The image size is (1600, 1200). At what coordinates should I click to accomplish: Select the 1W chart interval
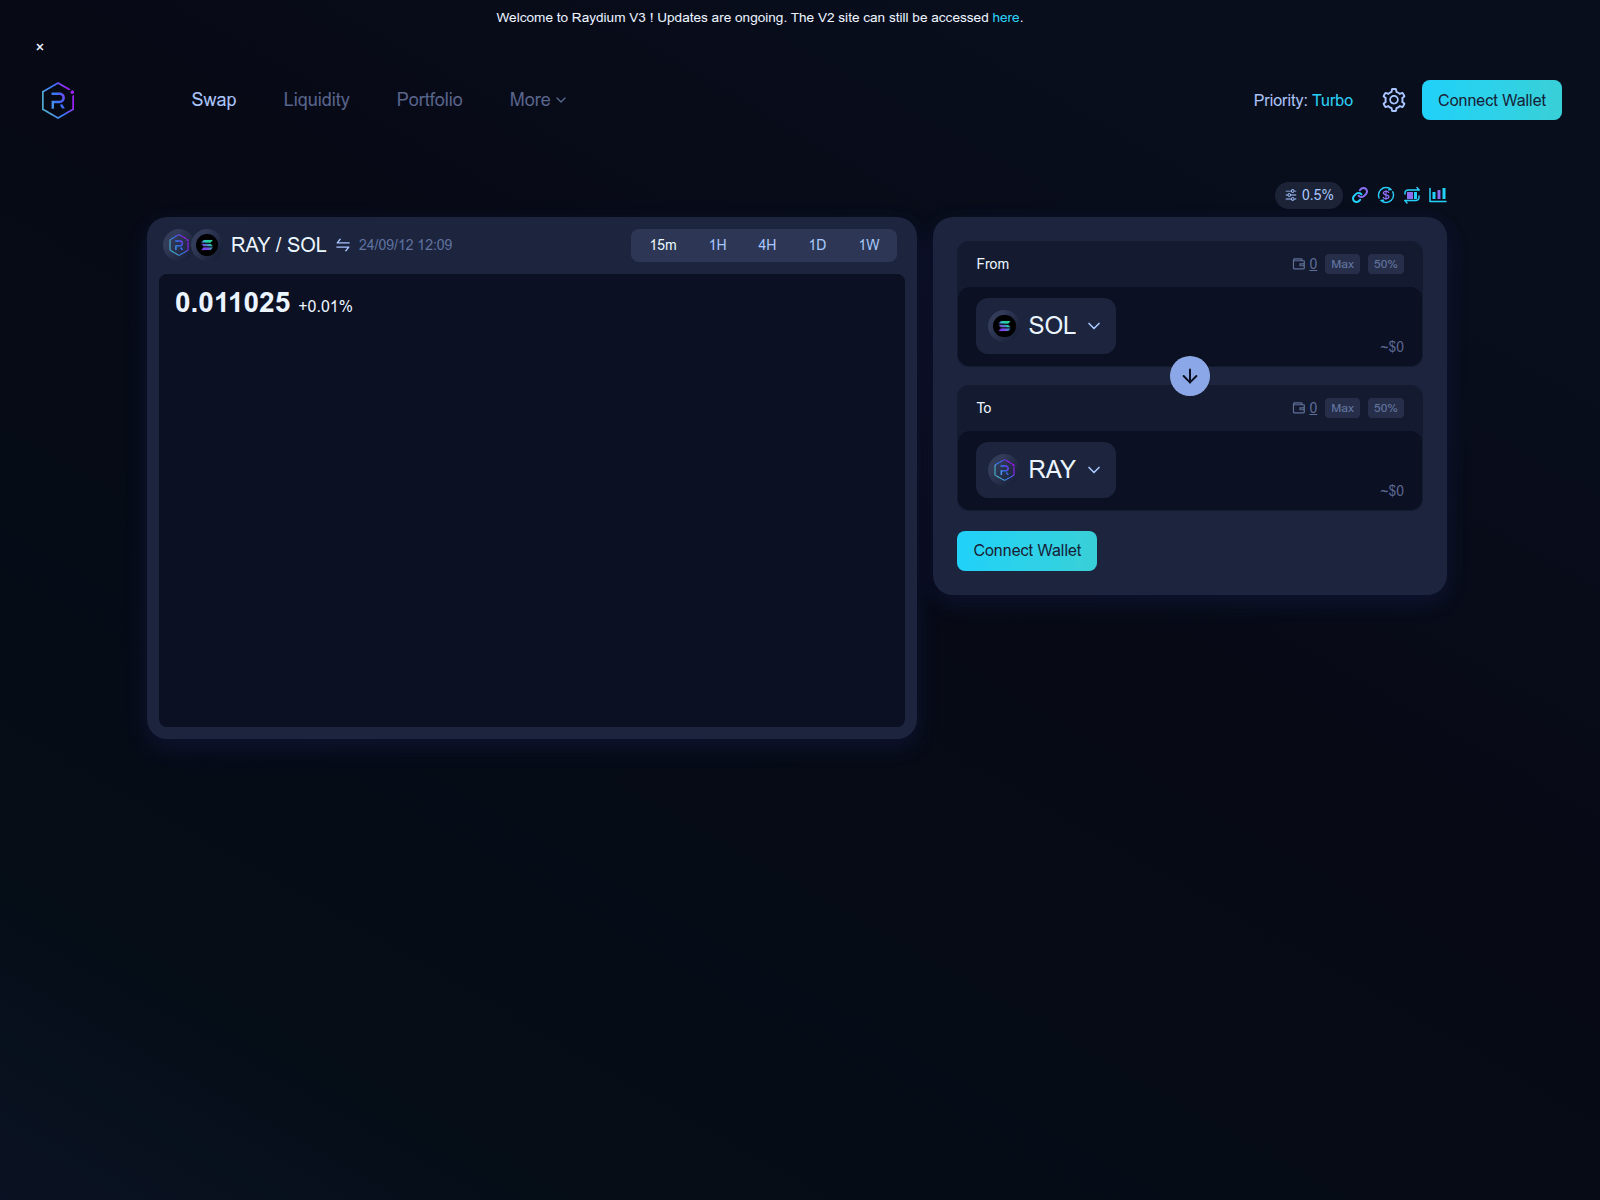[869, 245]
